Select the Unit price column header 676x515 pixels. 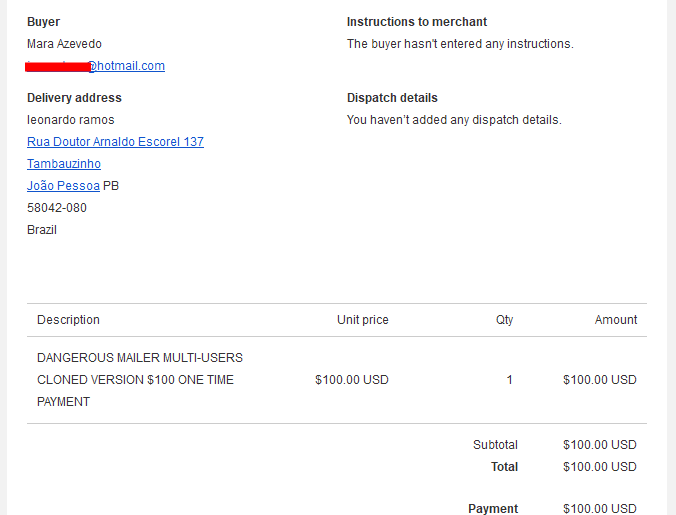pos(363,320)
